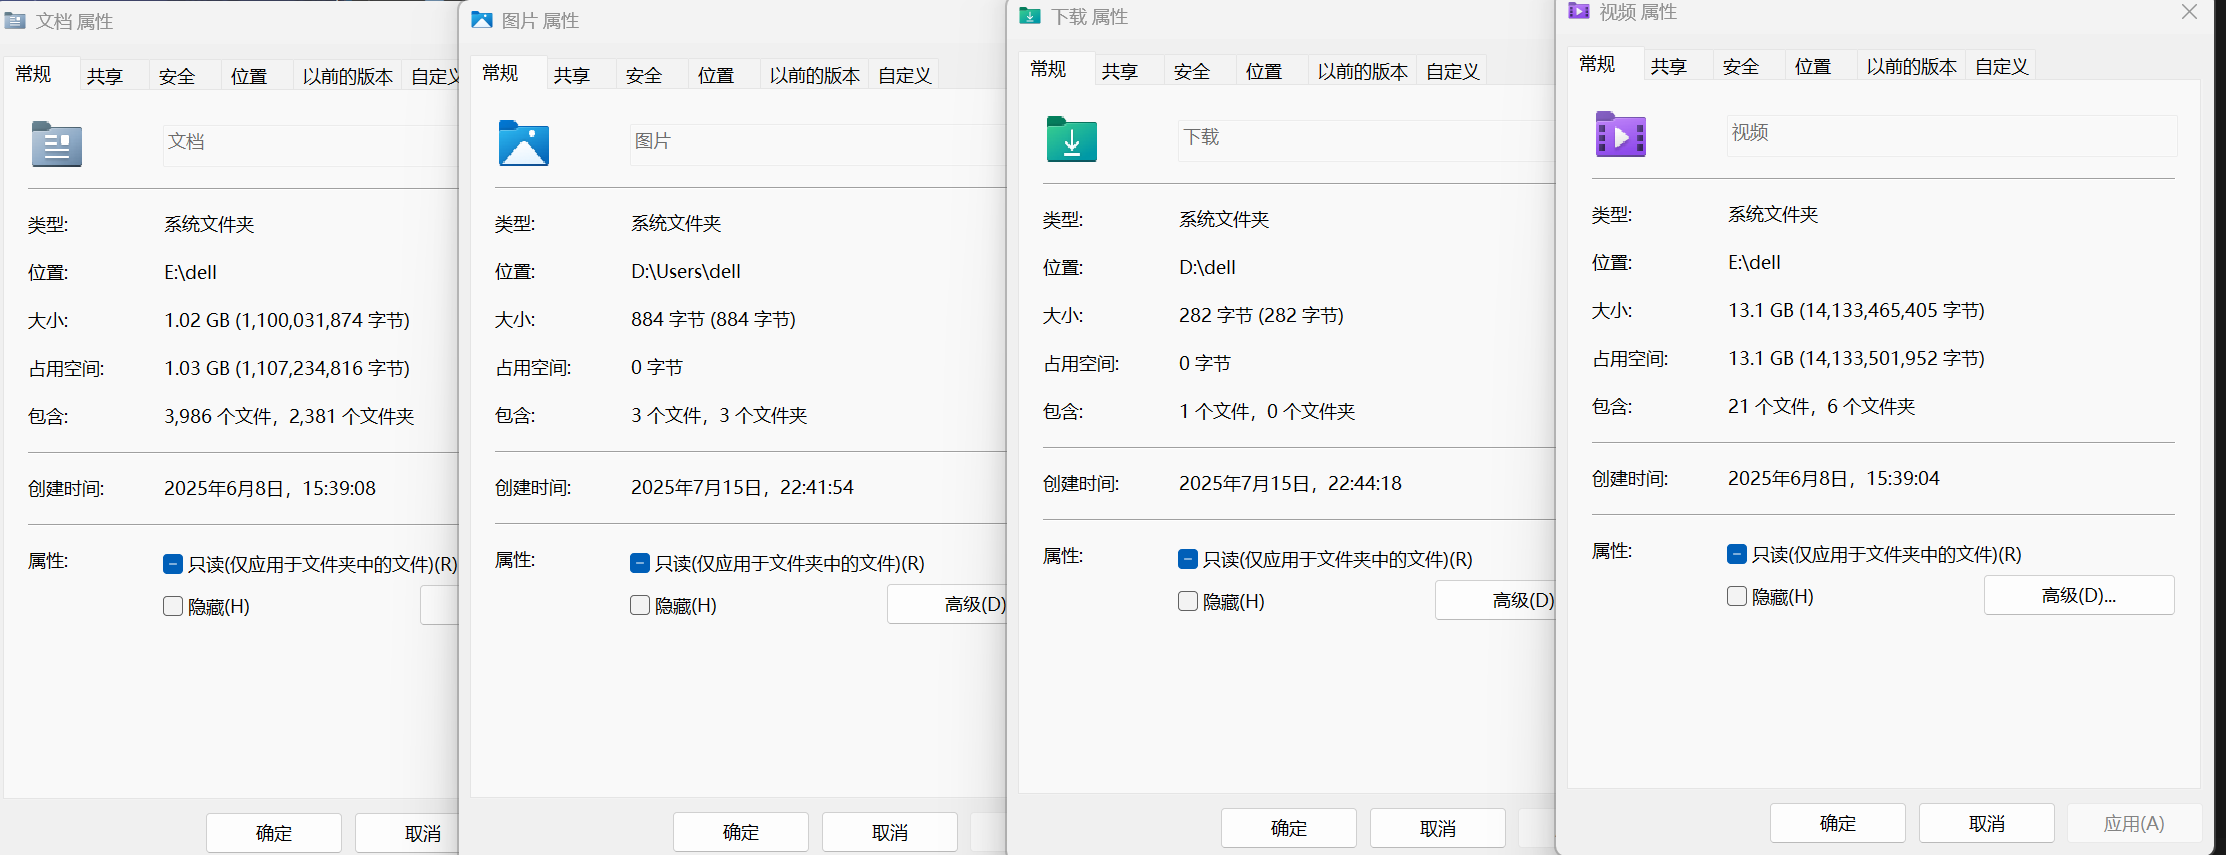Click size value 884 字节 (884 字节)
2226x855 pixels.
[713, 319]
